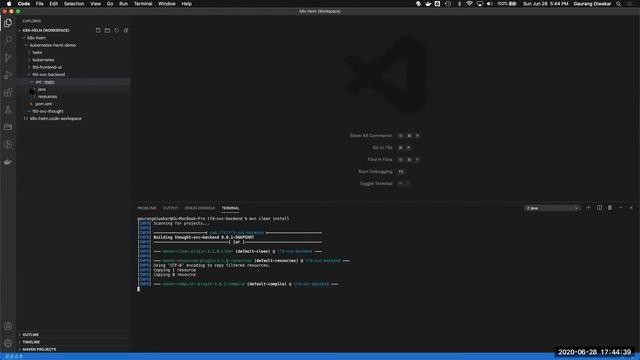Open the Docker whale view in activity bar

click(8, 162)
